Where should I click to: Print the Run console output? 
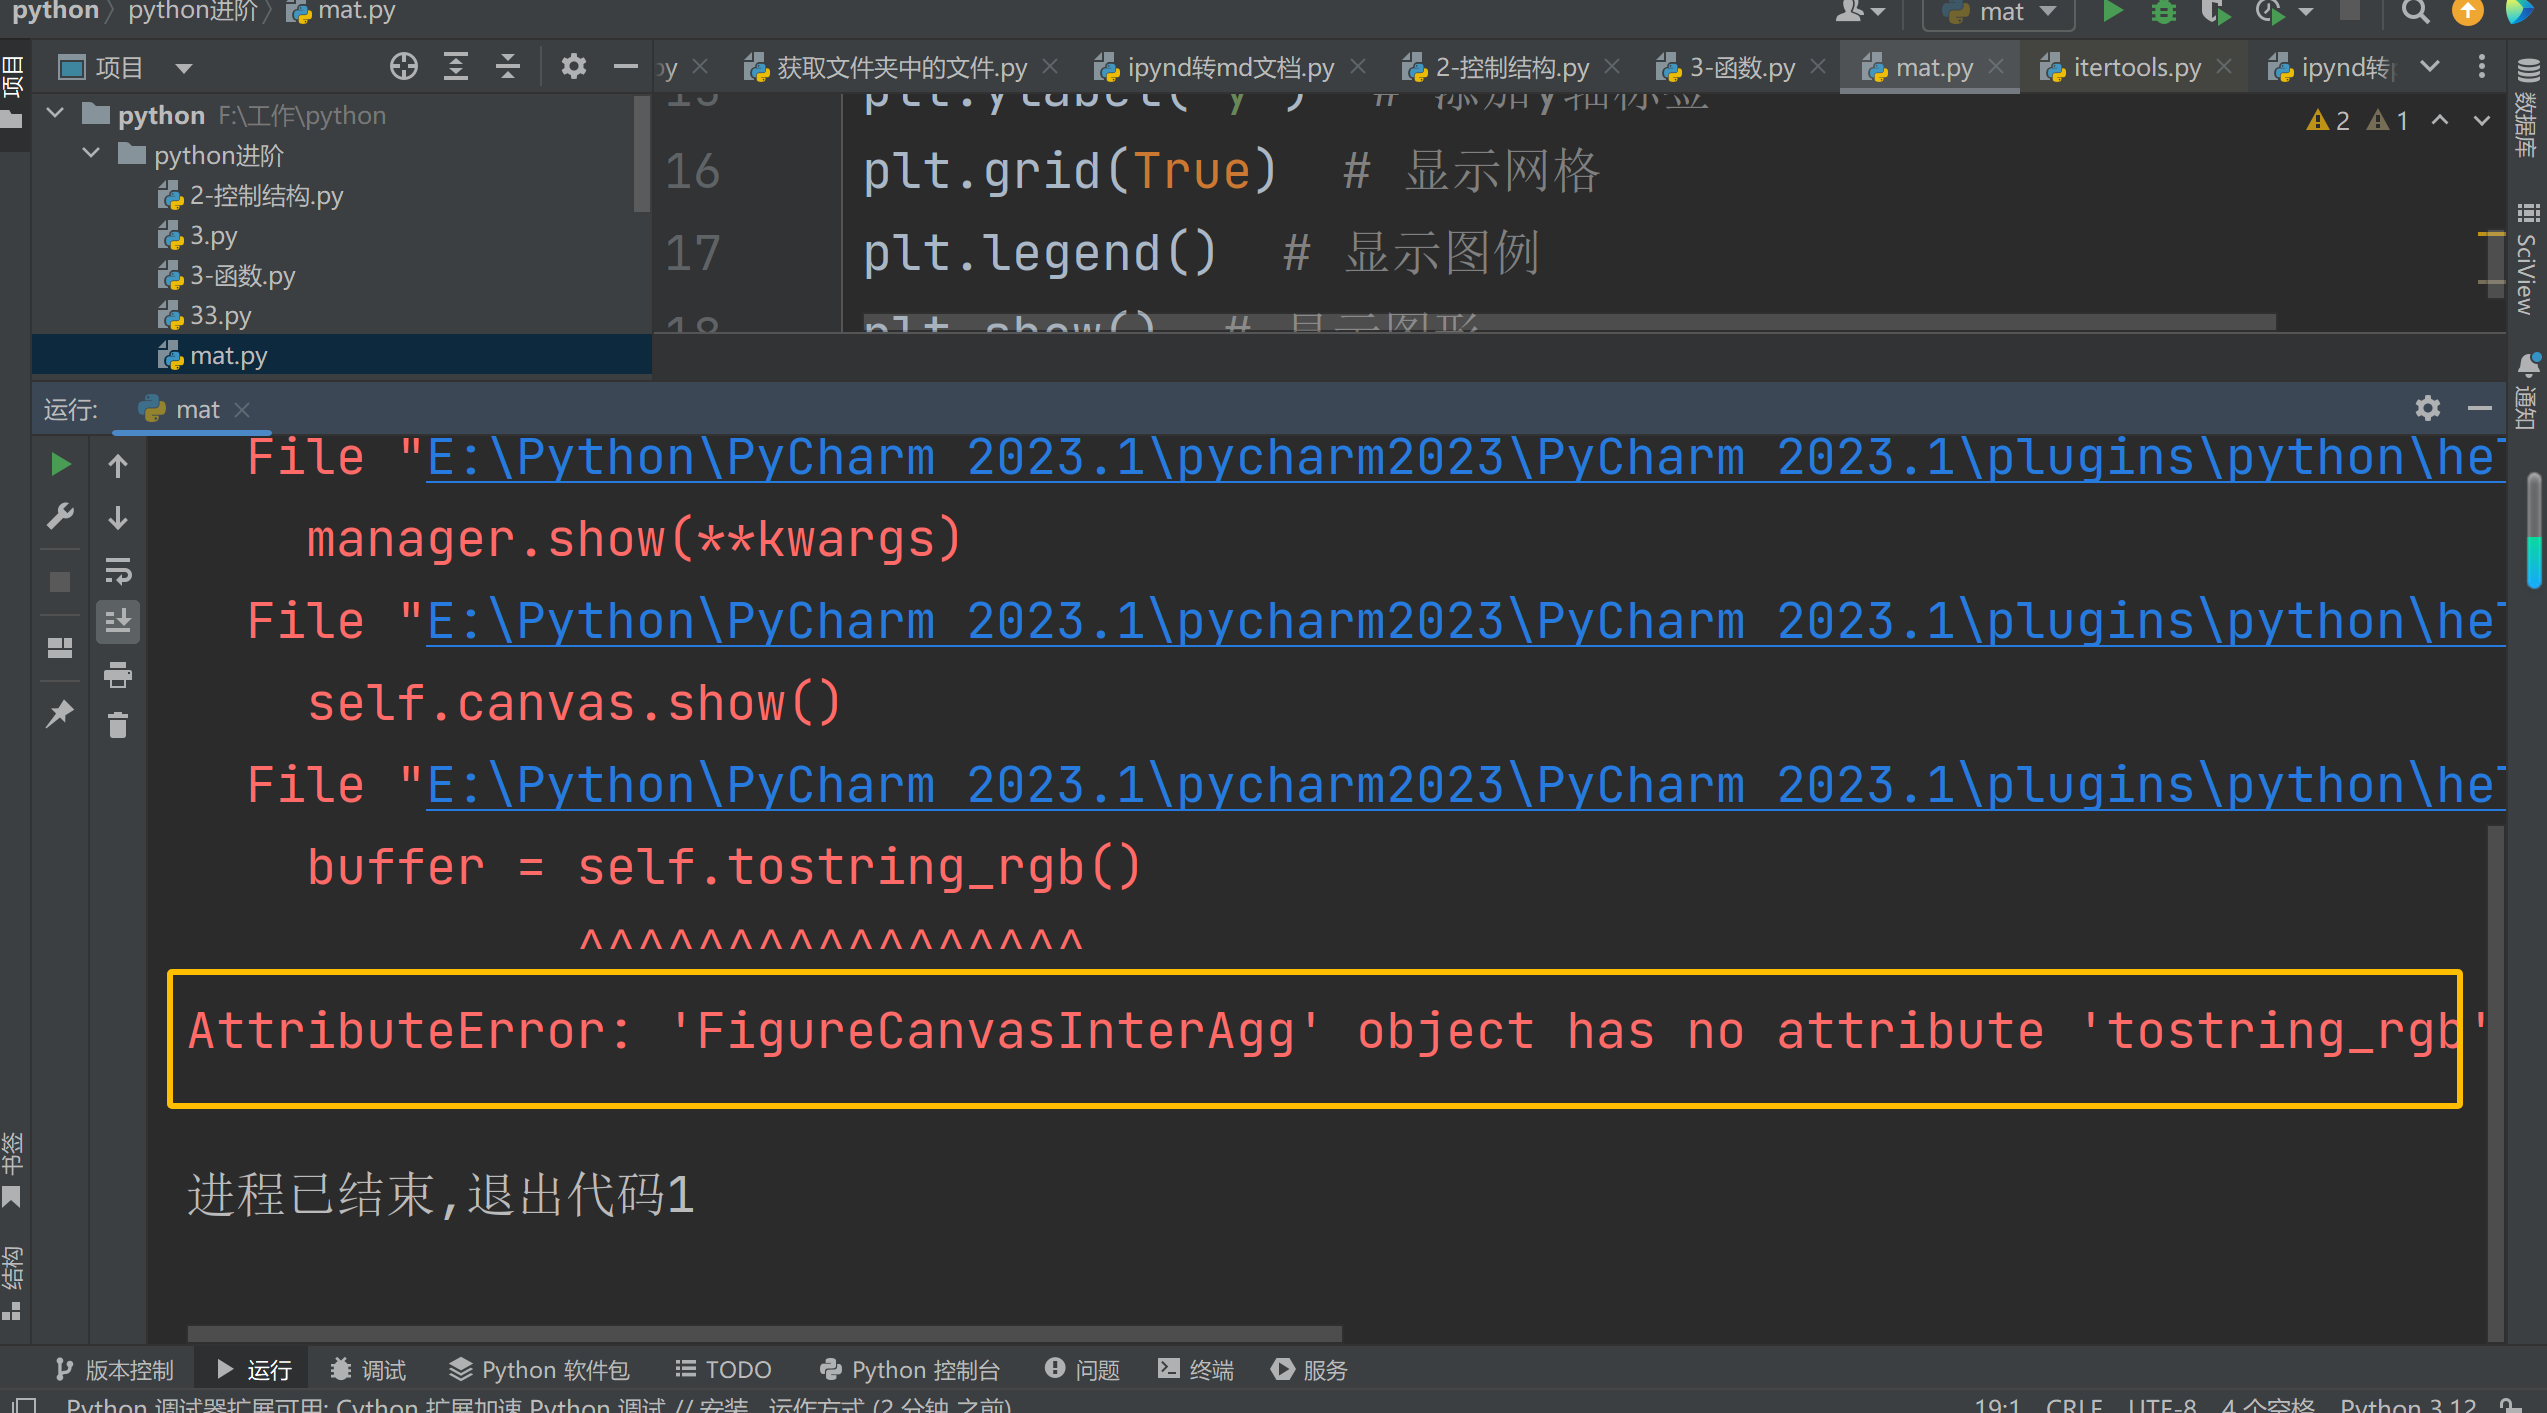(118, 675)
